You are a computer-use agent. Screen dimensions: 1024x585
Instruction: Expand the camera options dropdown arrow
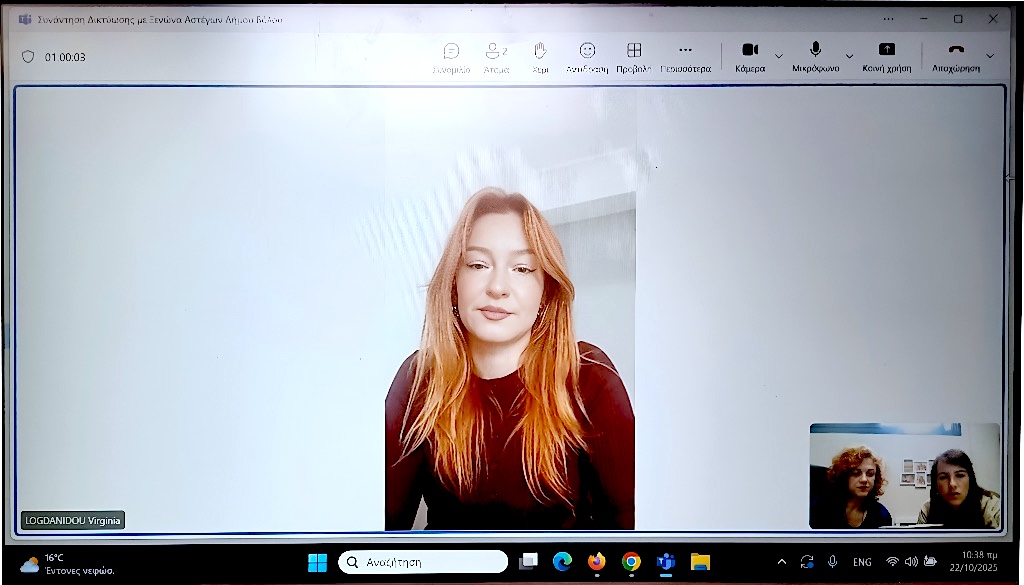pos(779,56)
